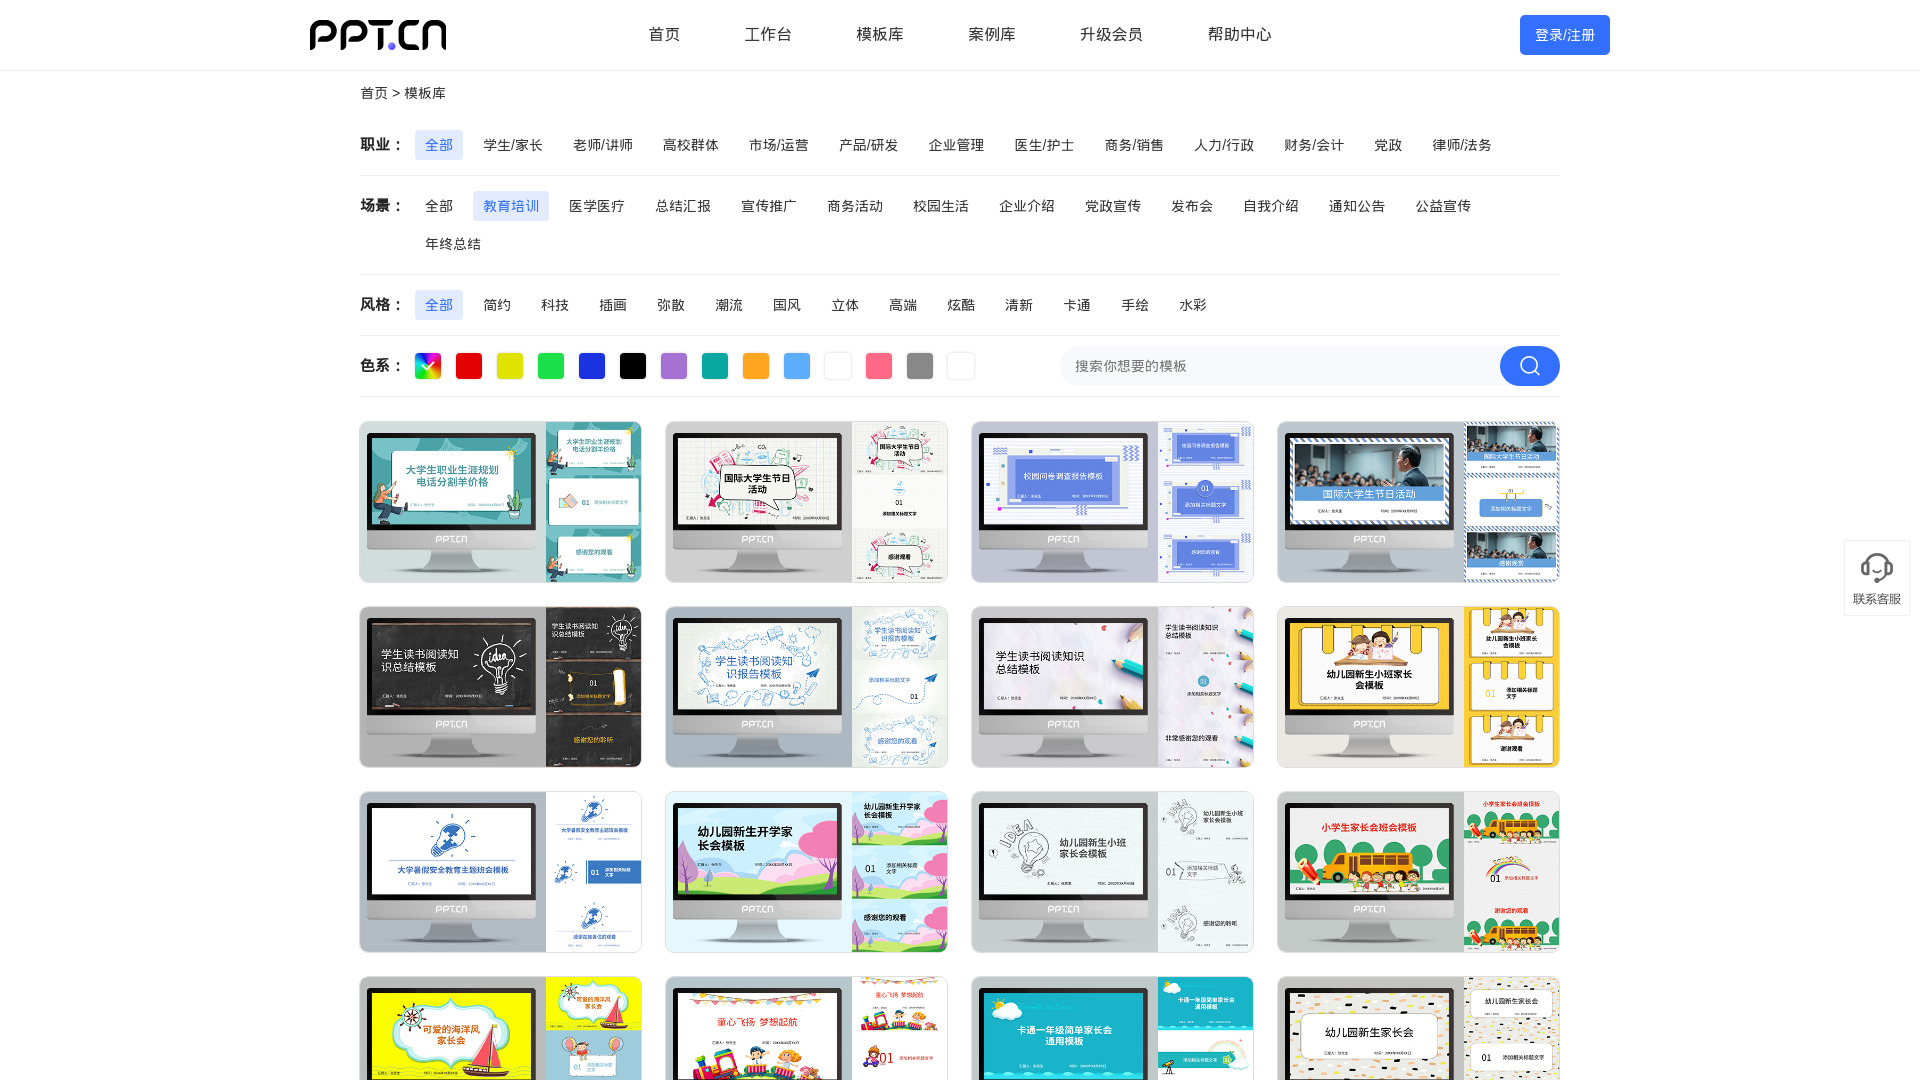Viewport: 1920px width, 1080px height.
Task: Filter by gray color swatch
Action: point(920,366)
